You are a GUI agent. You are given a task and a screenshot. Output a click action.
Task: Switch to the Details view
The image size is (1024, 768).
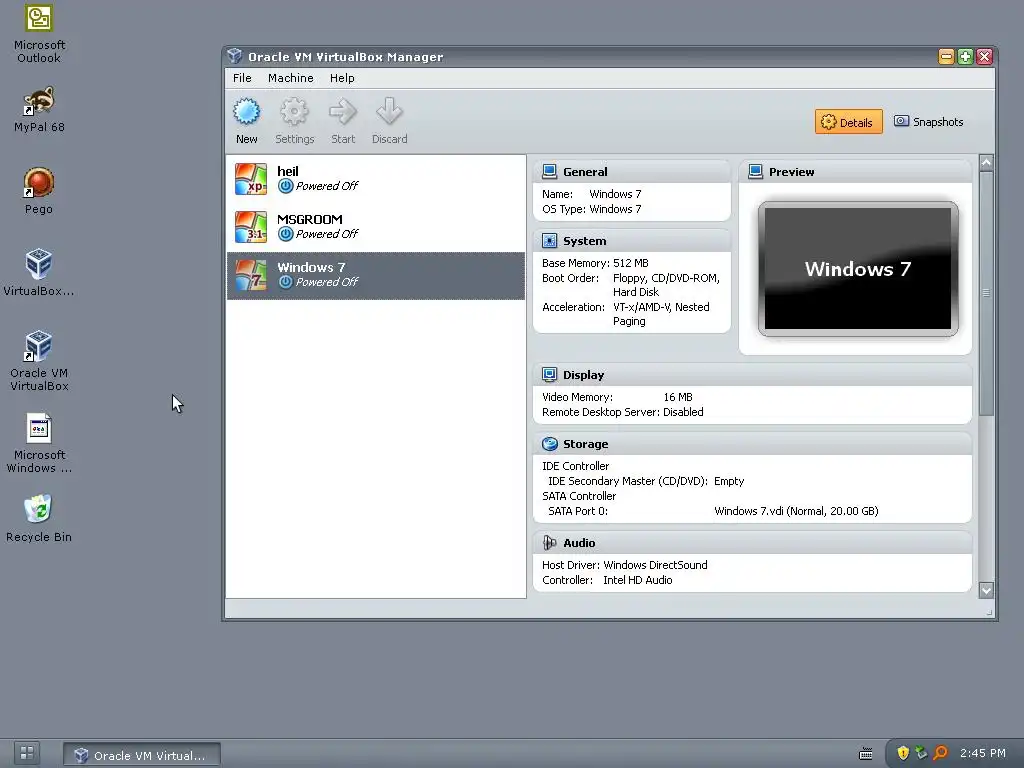point(848,122)
